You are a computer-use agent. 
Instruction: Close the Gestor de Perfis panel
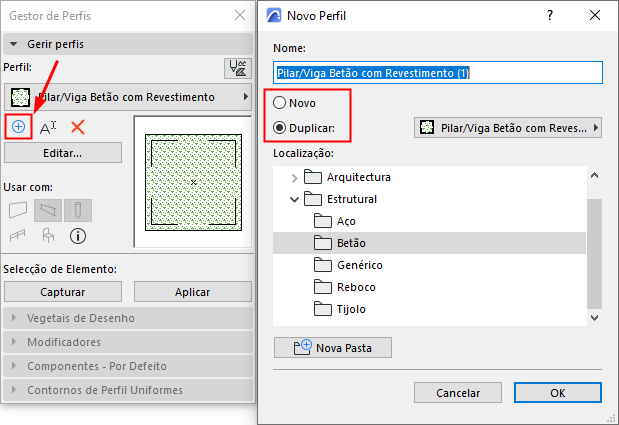(x=240, y=15)
